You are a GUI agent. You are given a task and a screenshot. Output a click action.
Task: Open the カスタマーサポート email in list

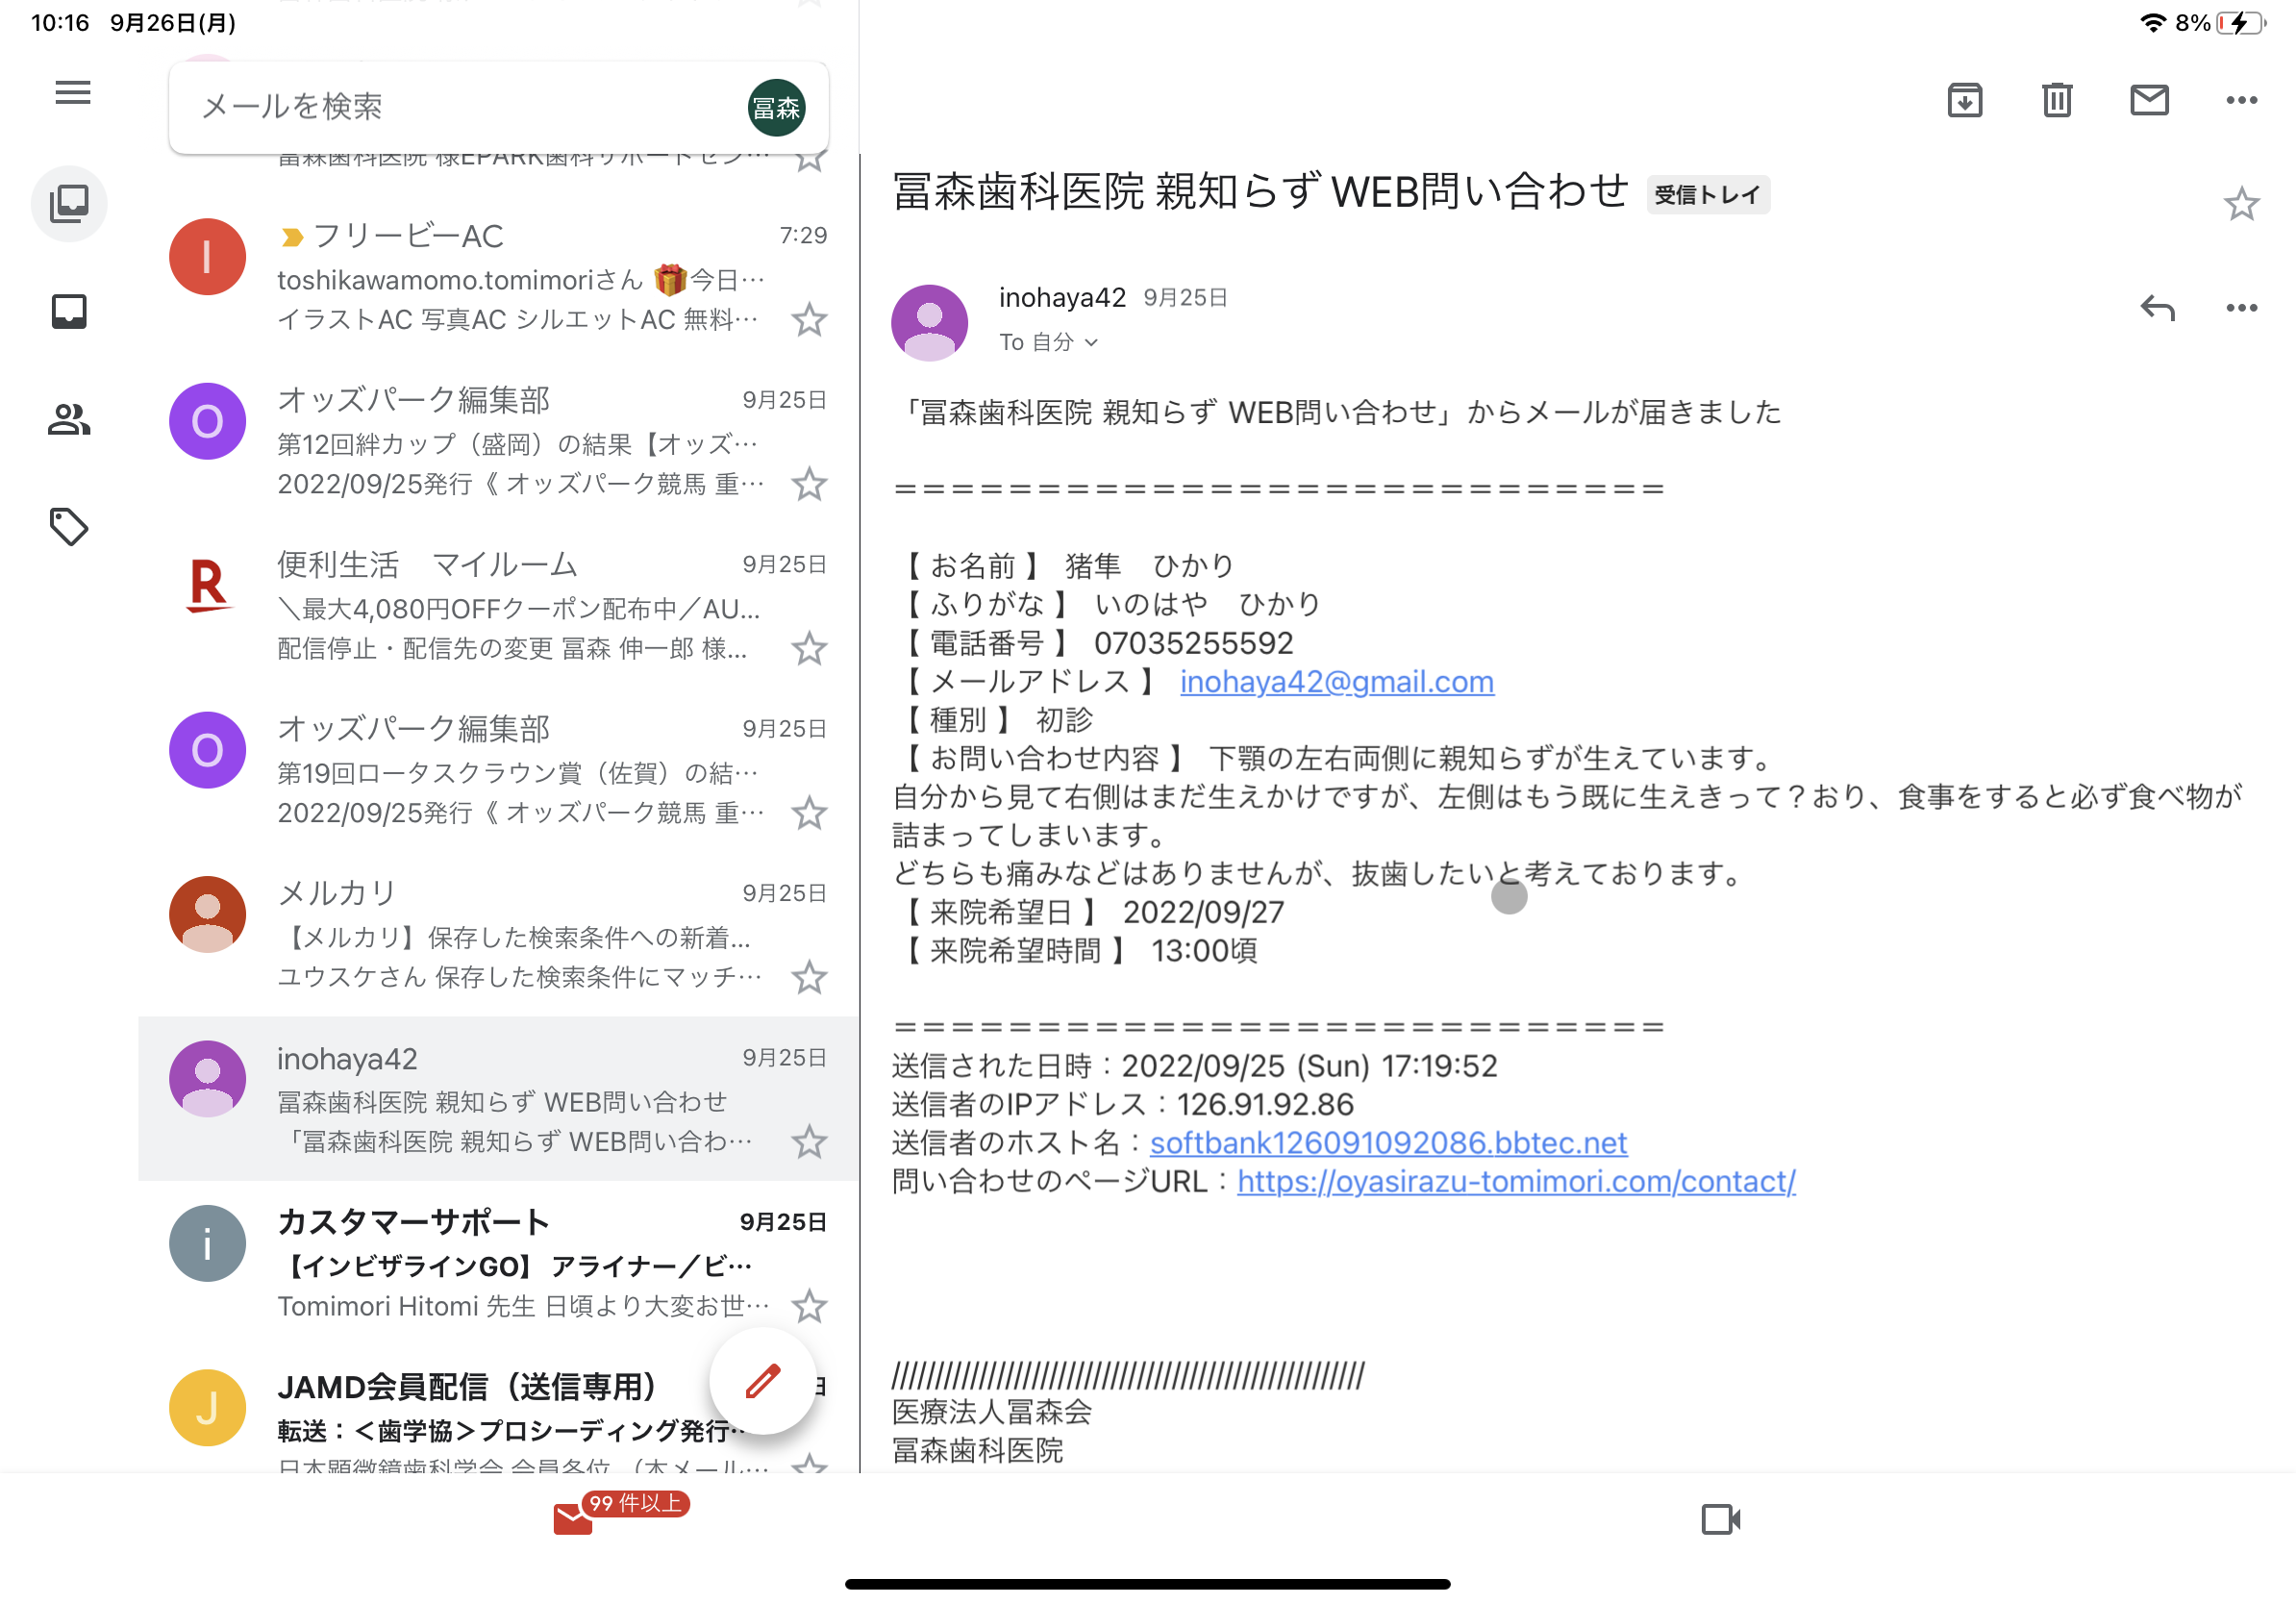pyautogui.click(x=500, y=1263)
